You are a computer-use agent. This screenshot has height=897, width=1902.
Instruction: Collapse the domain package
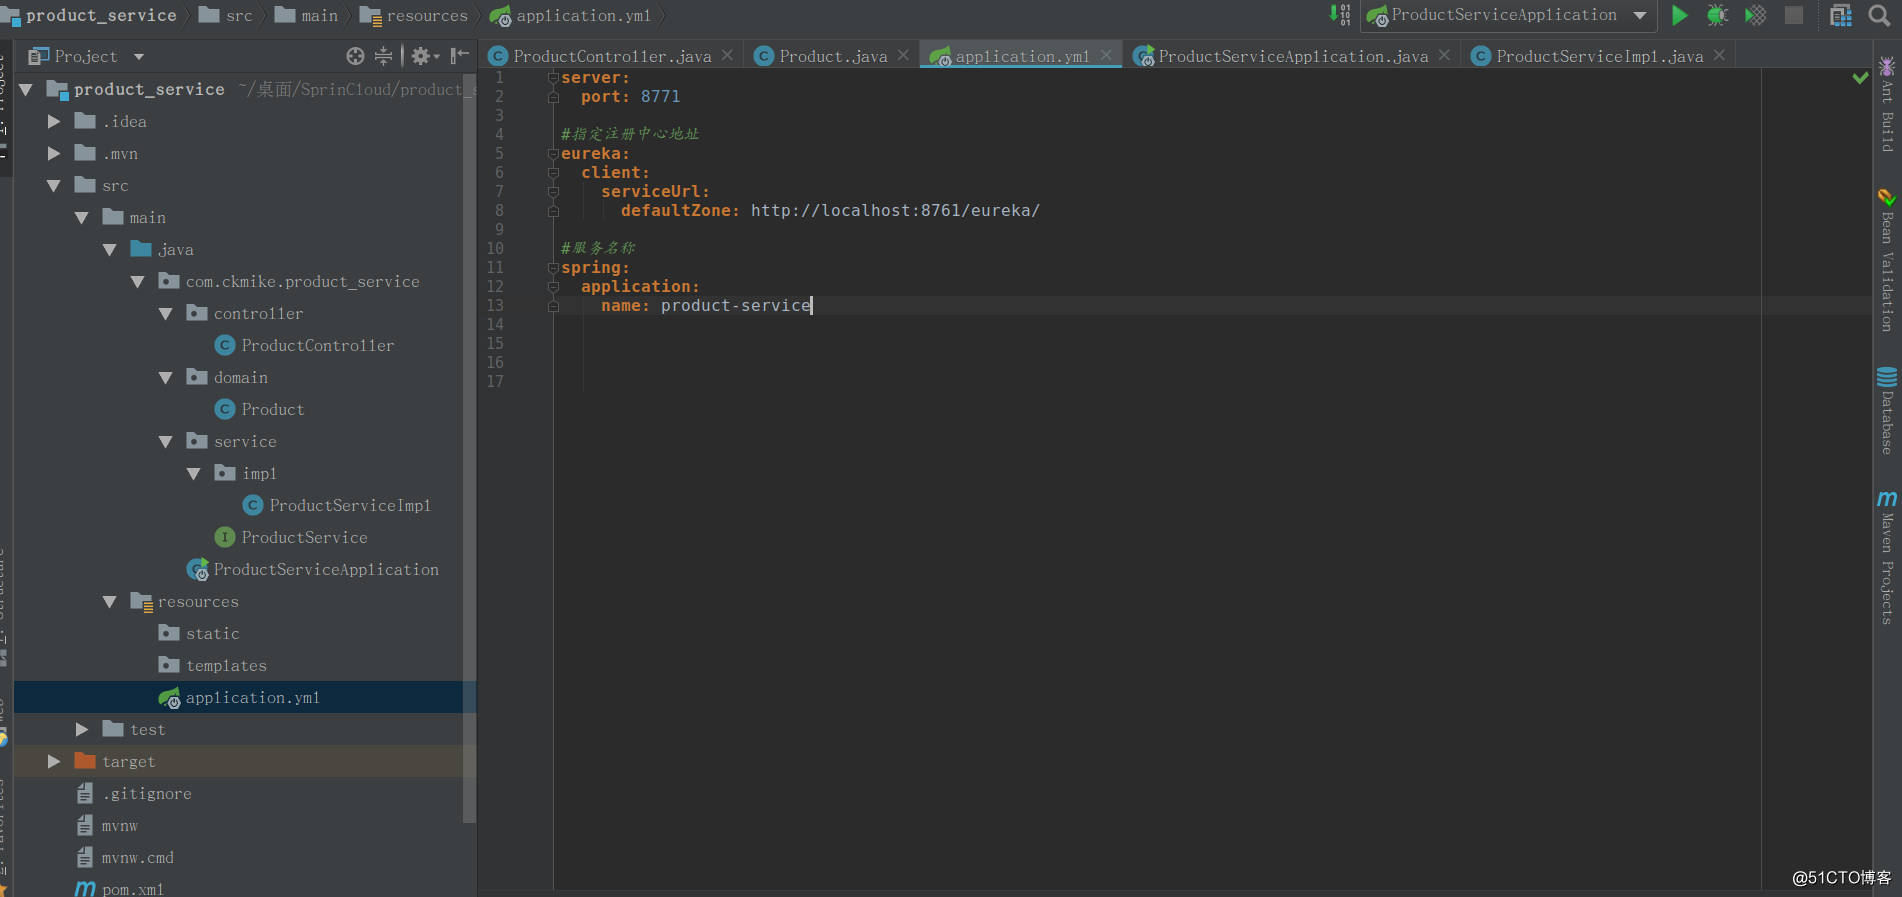[x=166, y=377]
